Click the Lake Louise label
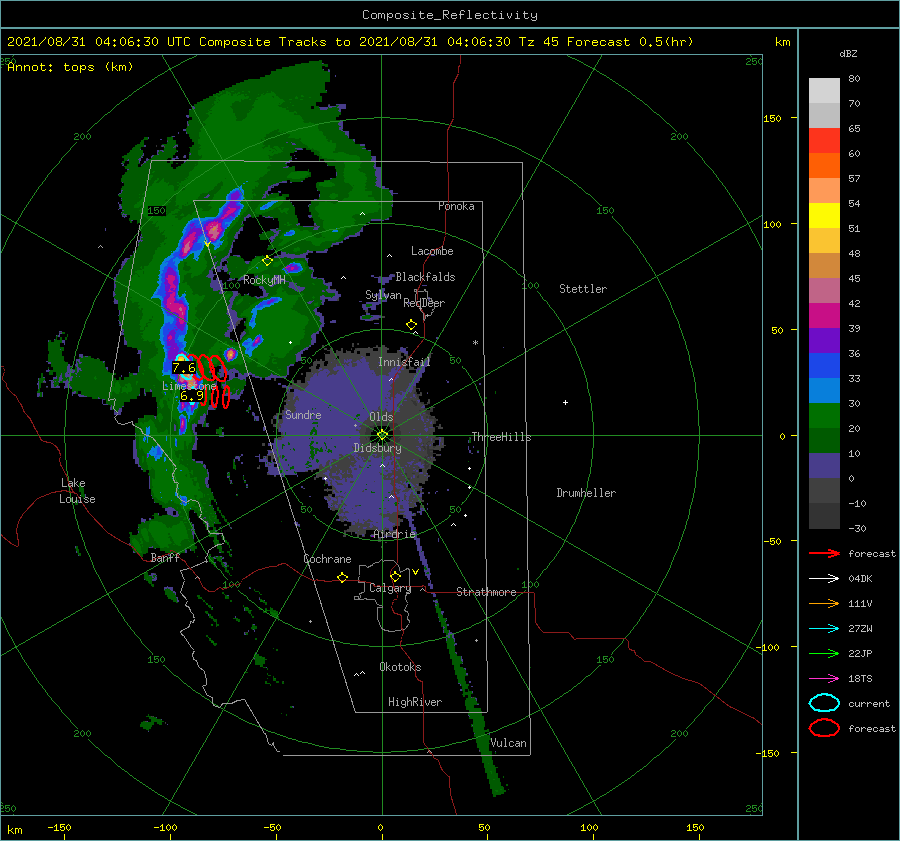Viewport: 900px width, 841px height. [x=77, y=491]
